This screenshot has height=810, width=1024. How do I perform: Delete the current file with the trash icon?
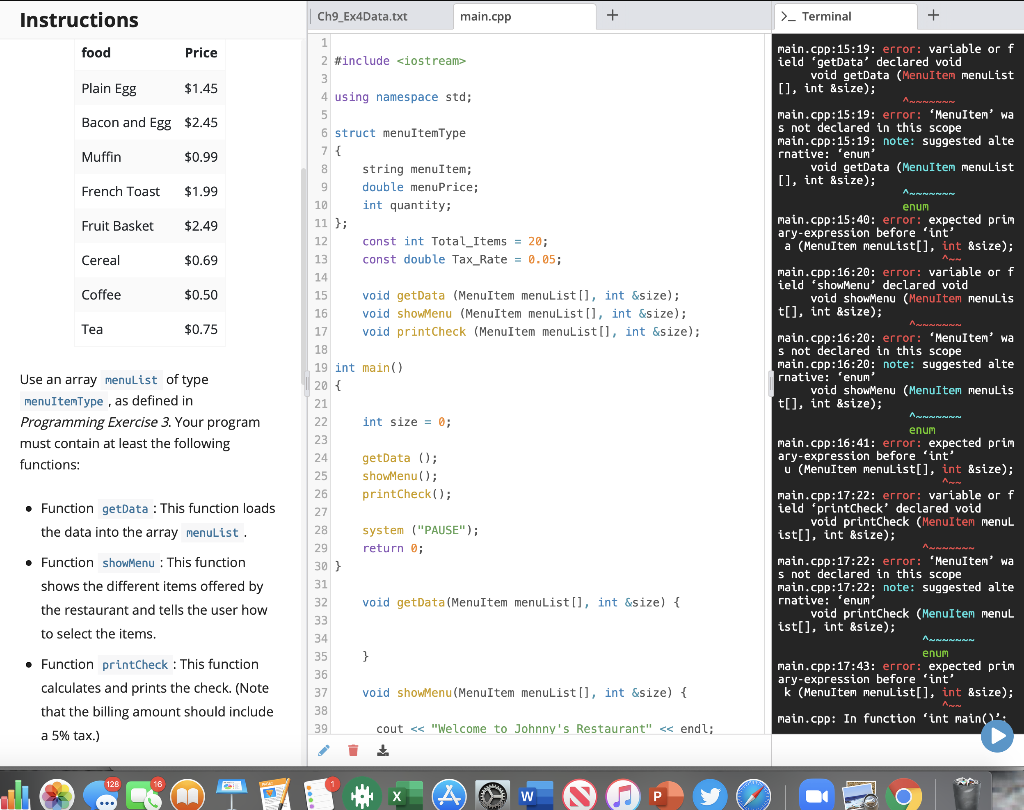tap(352, 749)
